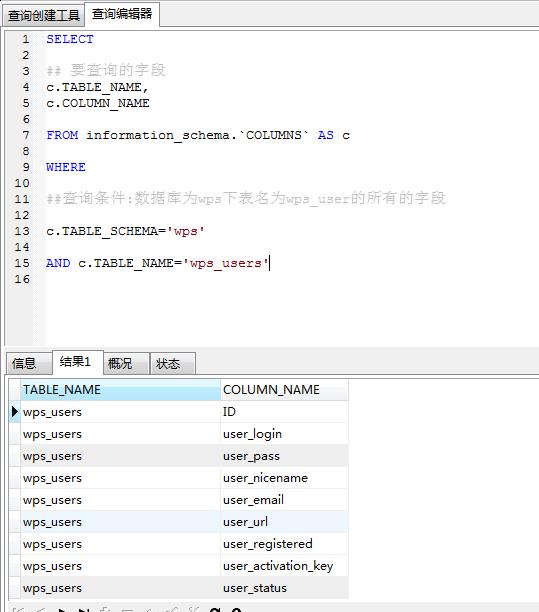
Task: Click the FROM information_schema line
Action: pos(198,135)
